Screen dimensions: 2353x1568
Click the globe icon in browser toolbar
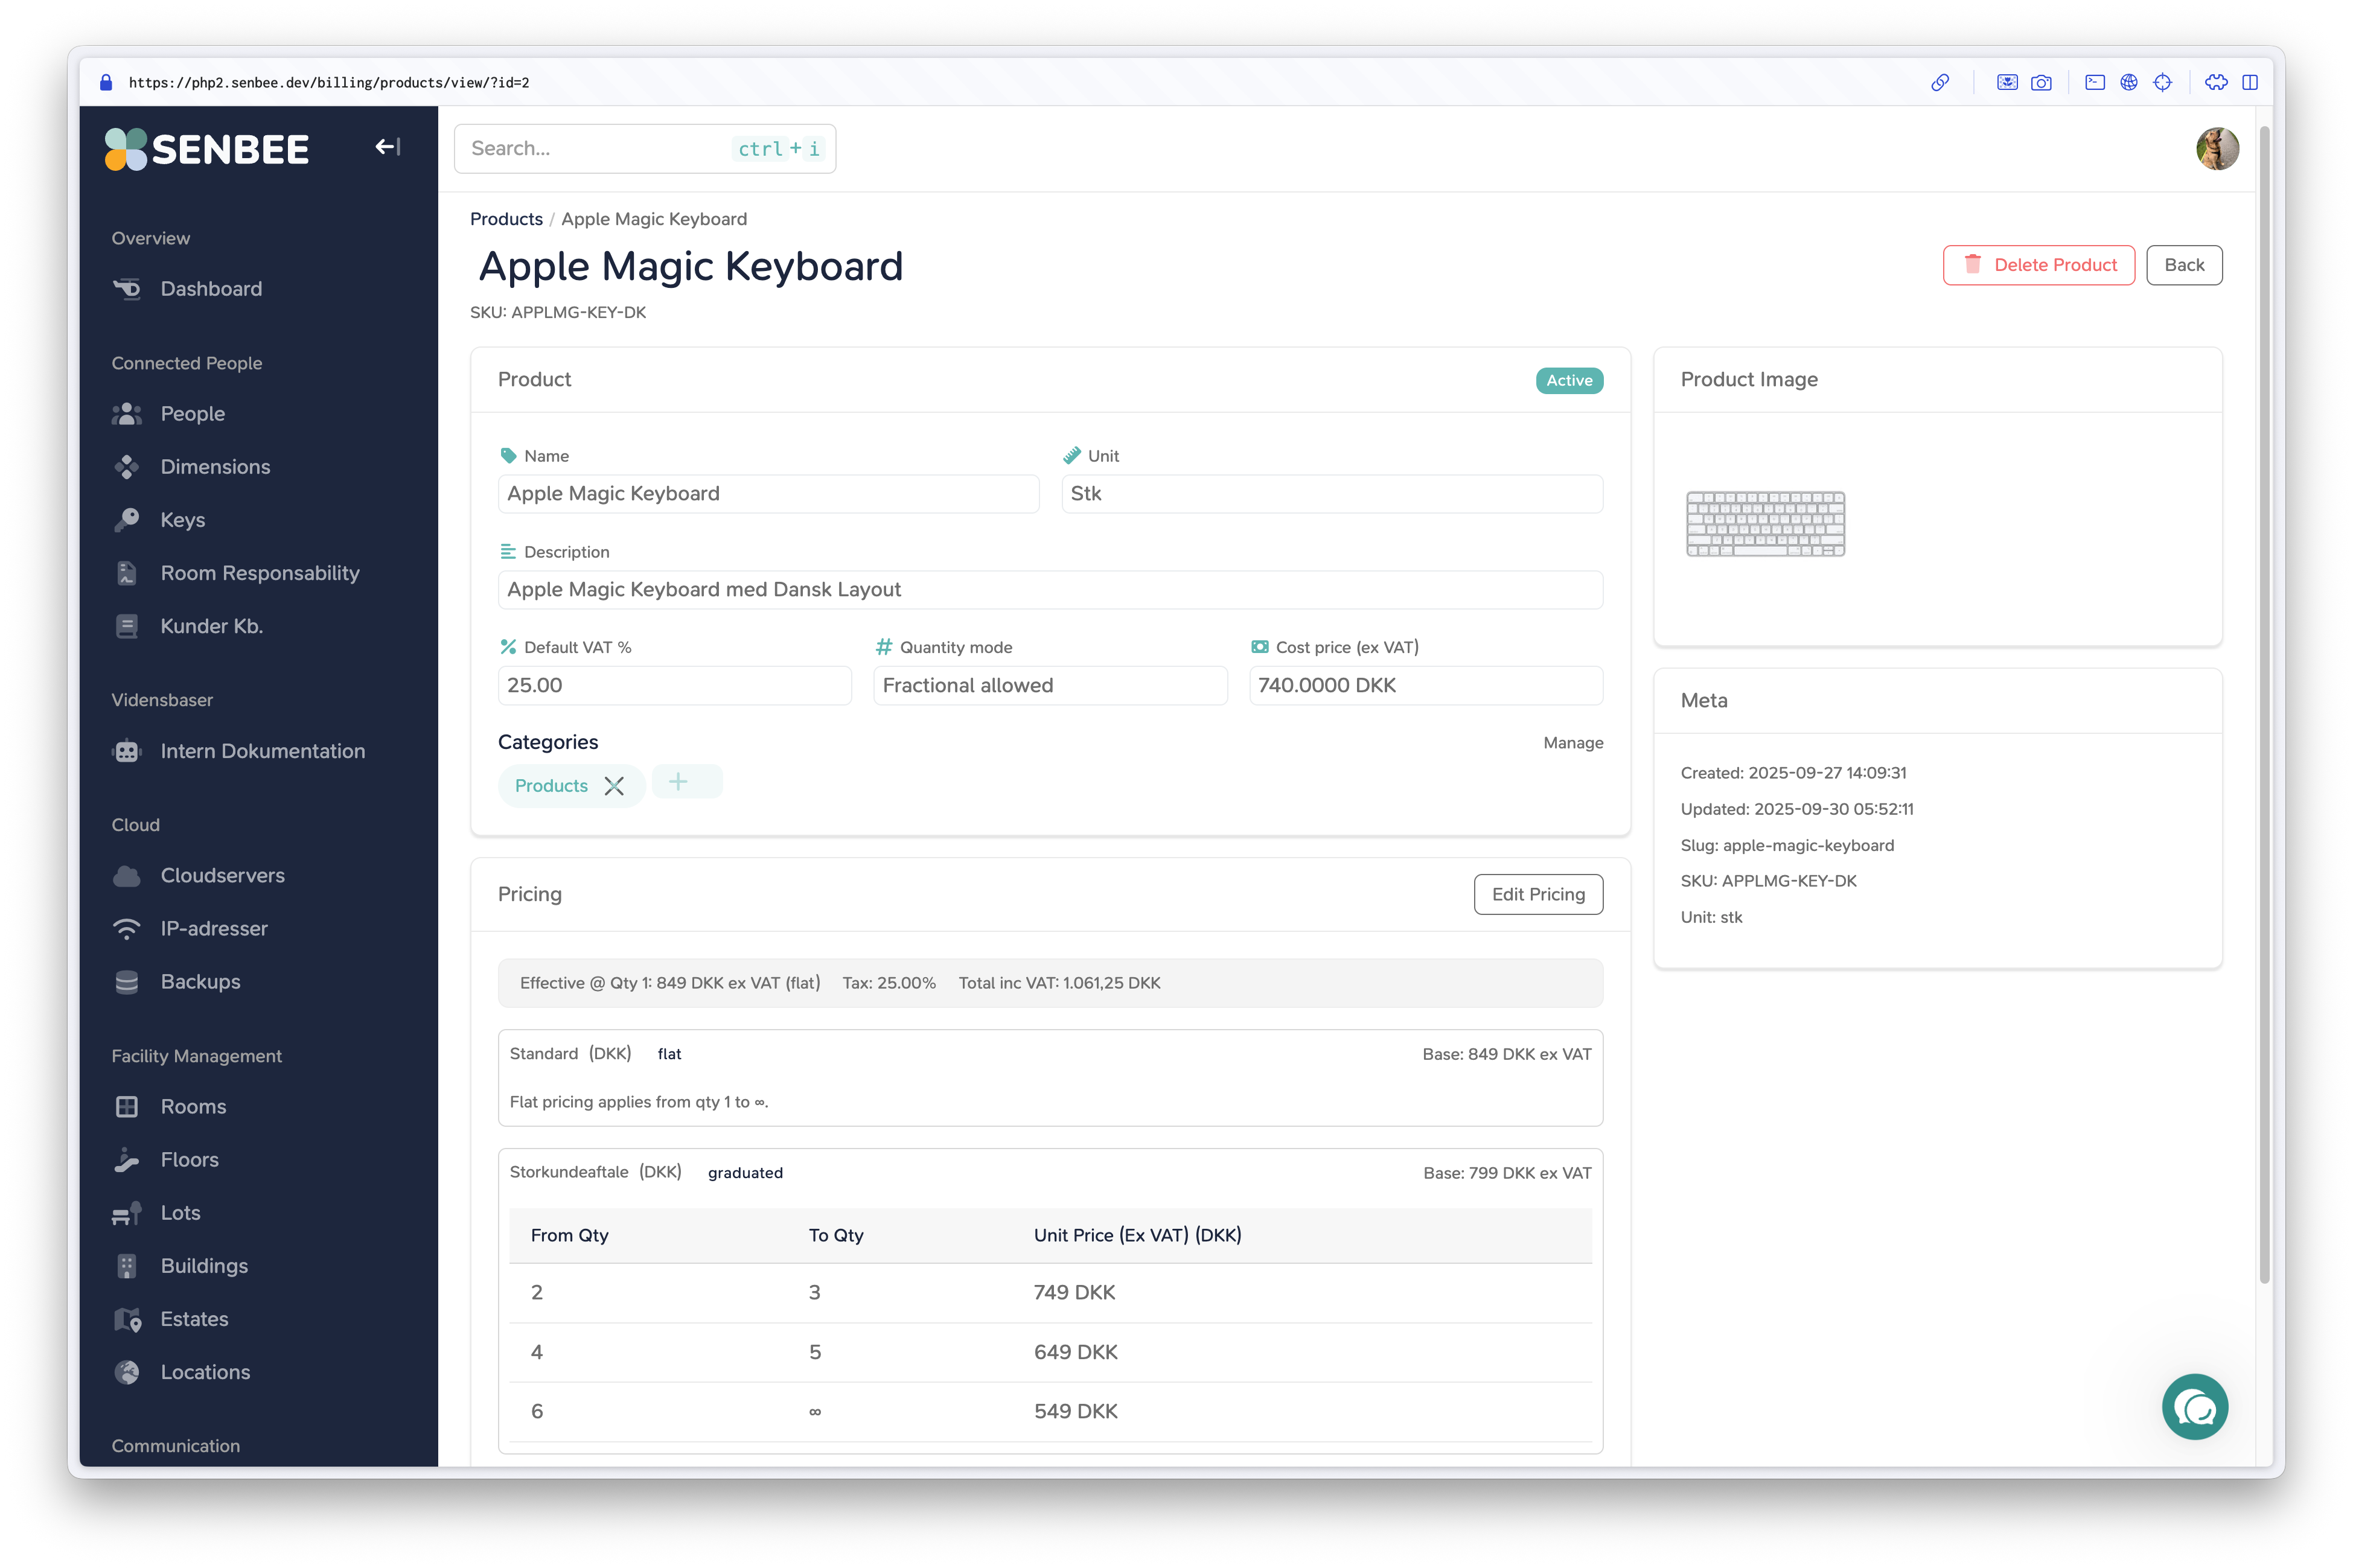(2129, 83)
